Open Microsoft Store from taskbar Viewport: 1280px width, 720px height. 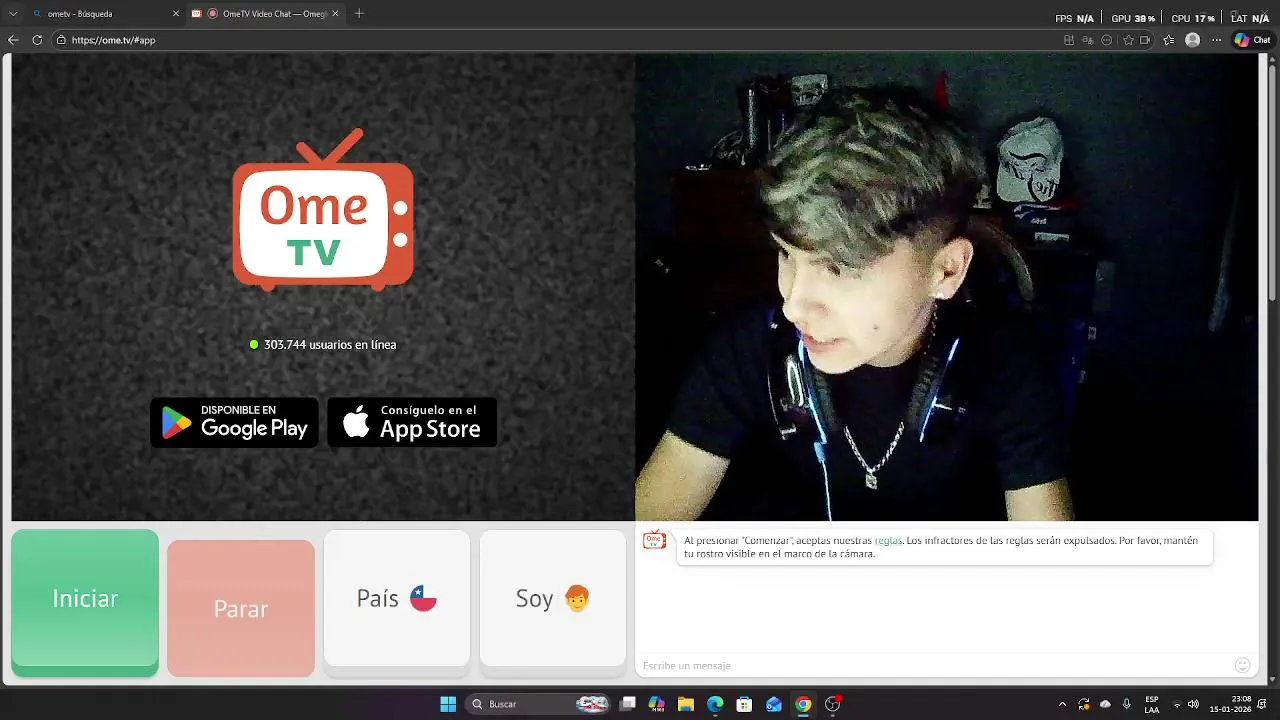tap(744, 704)
